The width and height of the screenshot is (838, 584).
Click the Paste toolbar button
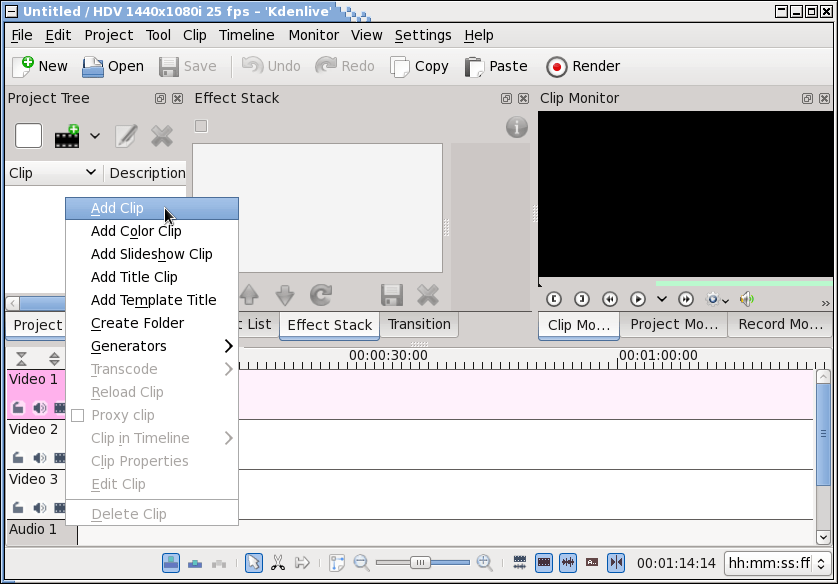[495, 66]
